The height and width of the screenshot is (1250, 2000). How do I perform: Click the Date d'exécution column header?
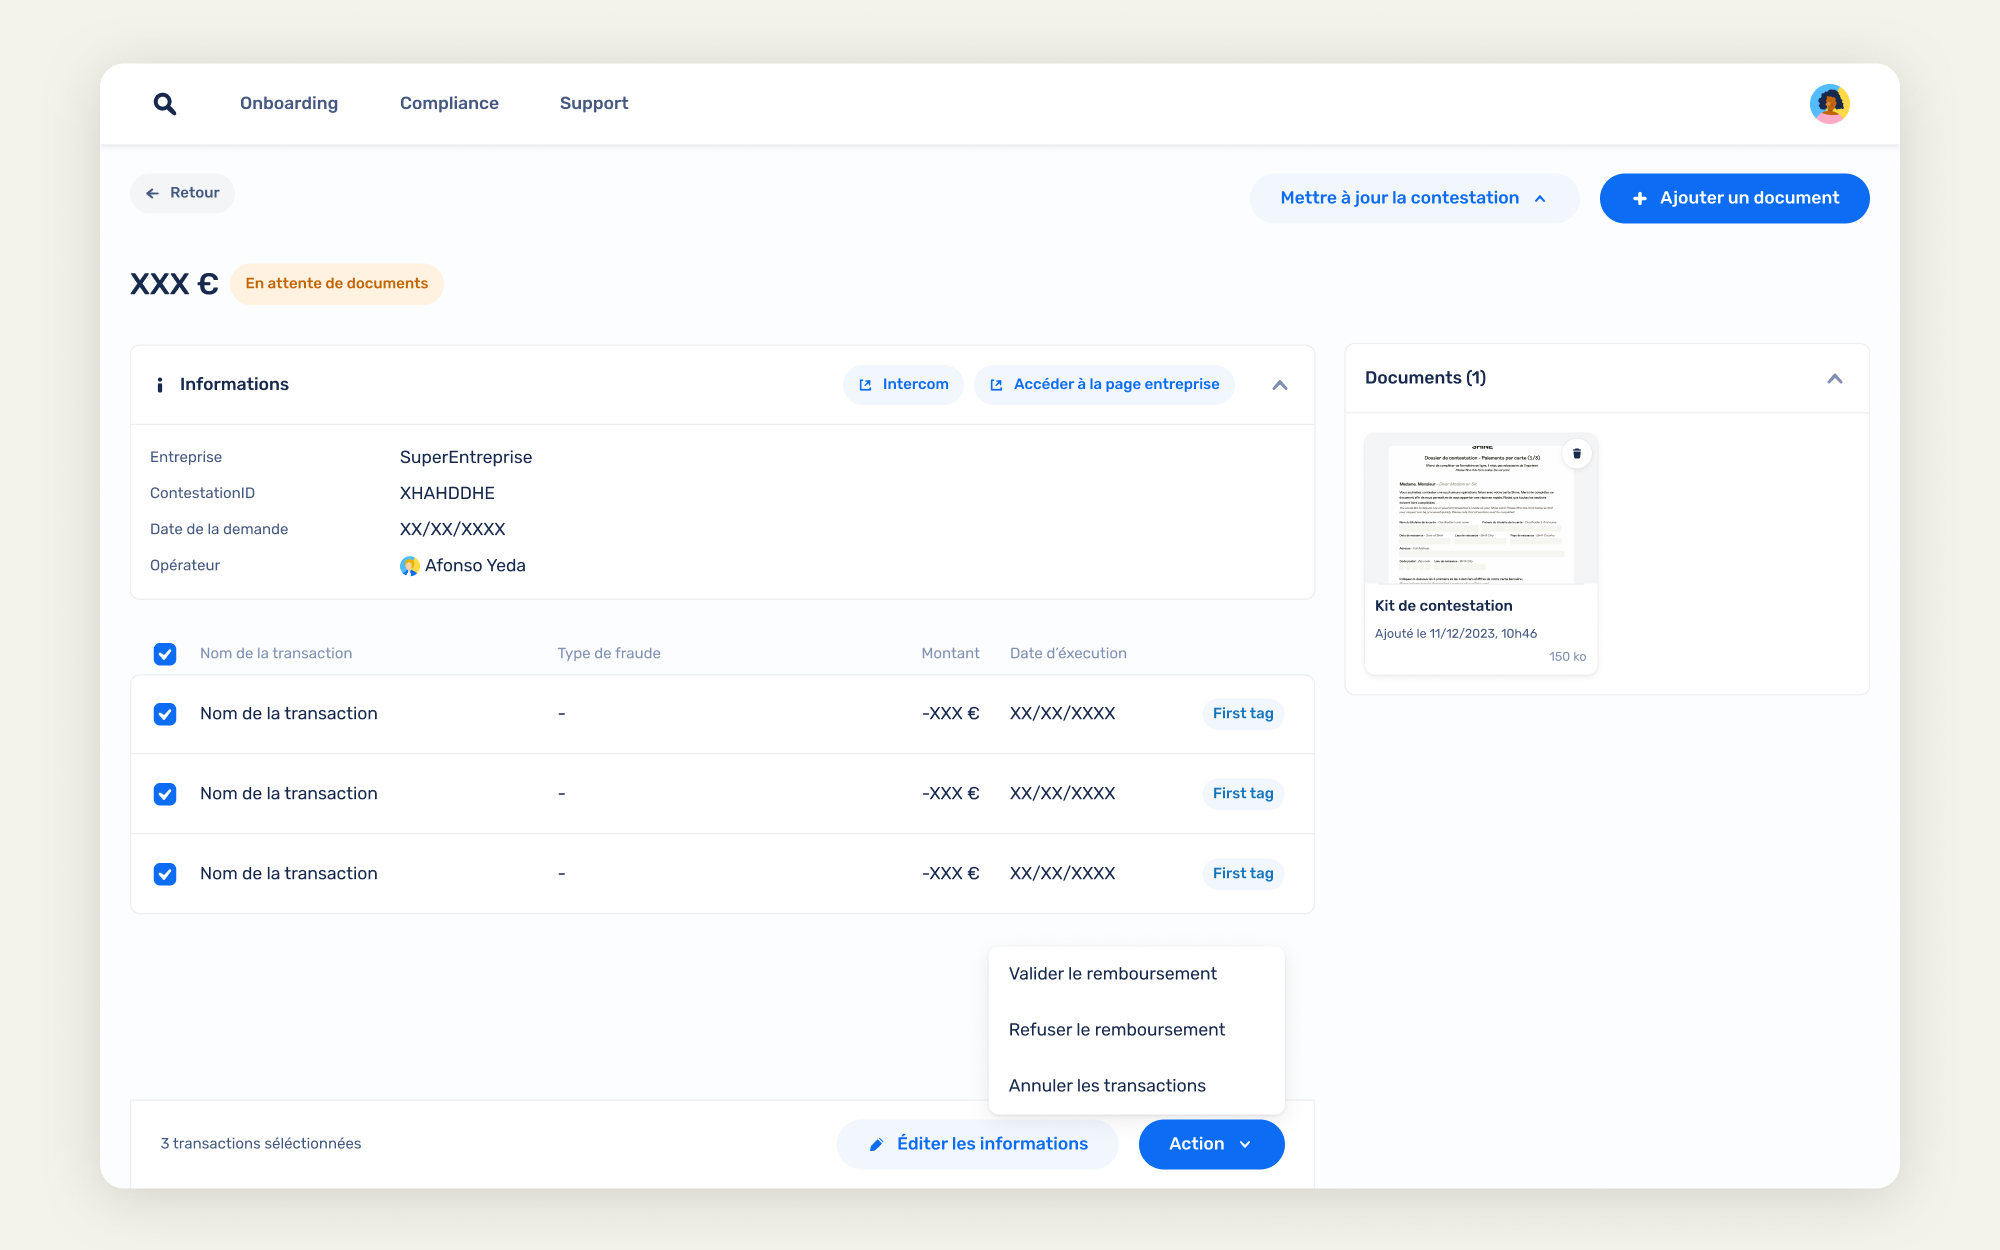[1068, 654]
